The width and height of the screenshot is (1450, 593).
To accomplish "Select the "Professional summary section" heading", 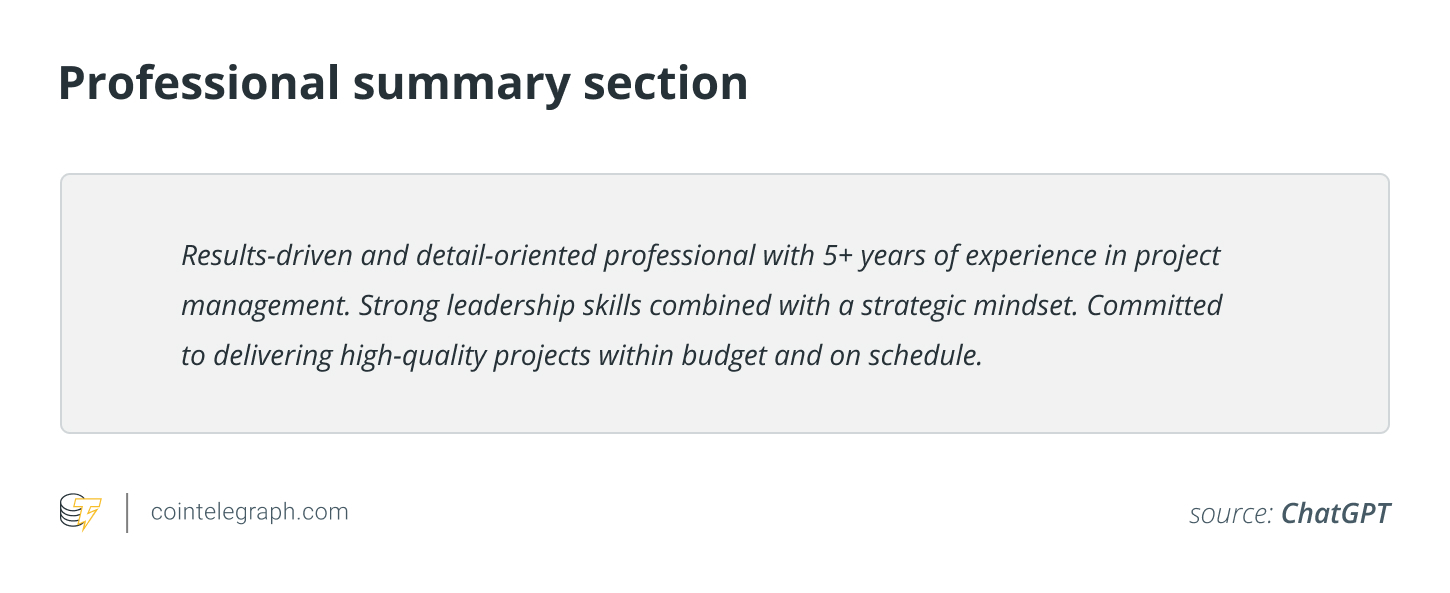I will (403, 83).
